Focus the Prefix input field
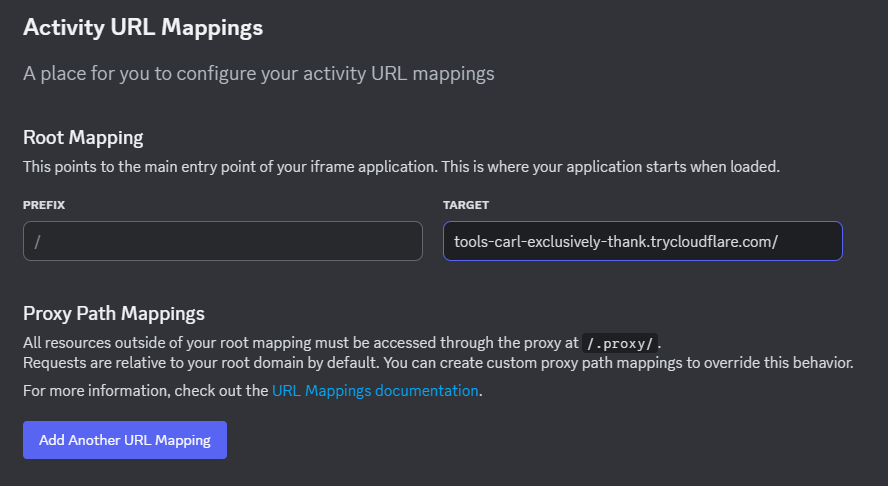Image resolution: width=888 pixels, height=486 pixels. click(x=223, y=241)
